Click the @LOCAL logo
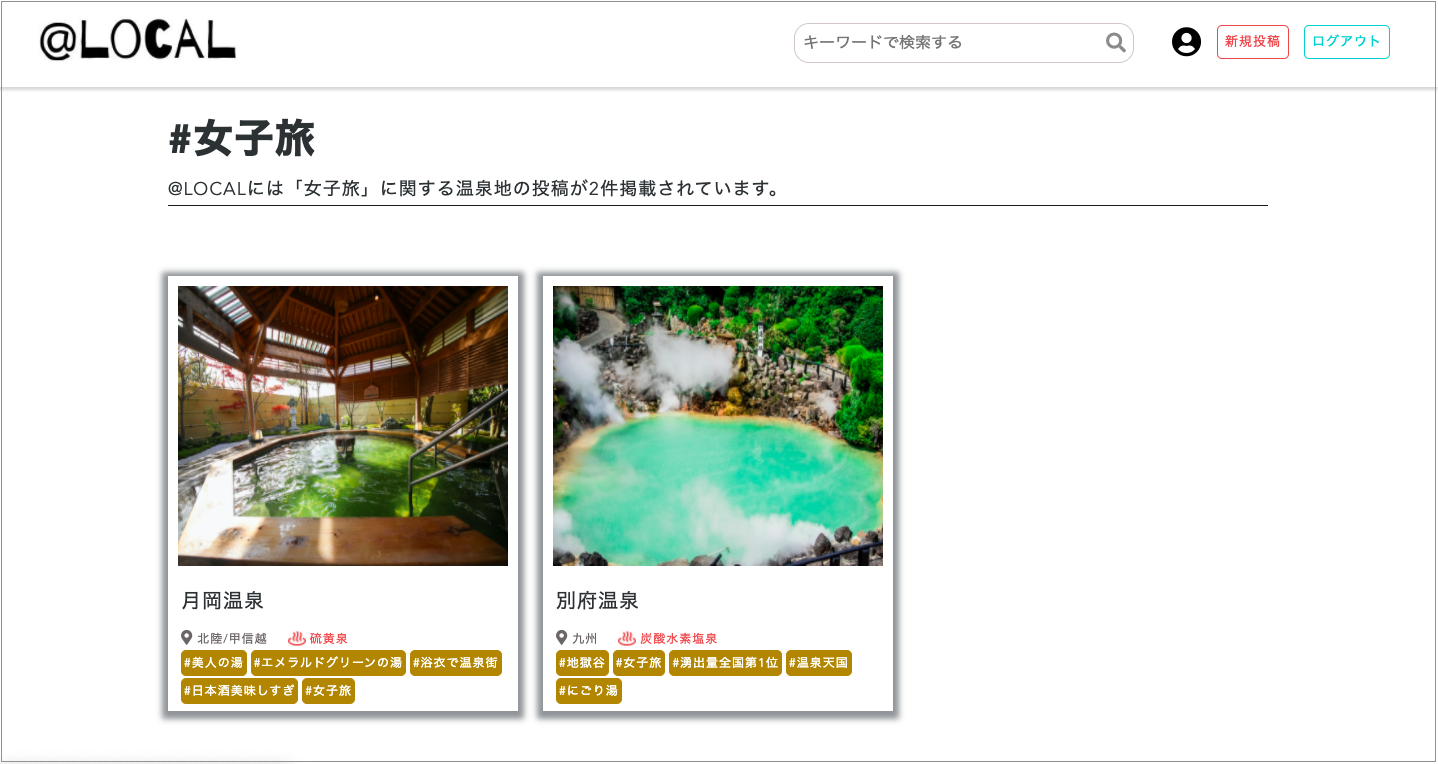The width and height of the screenshot is (1438, 764). (138, 43)
